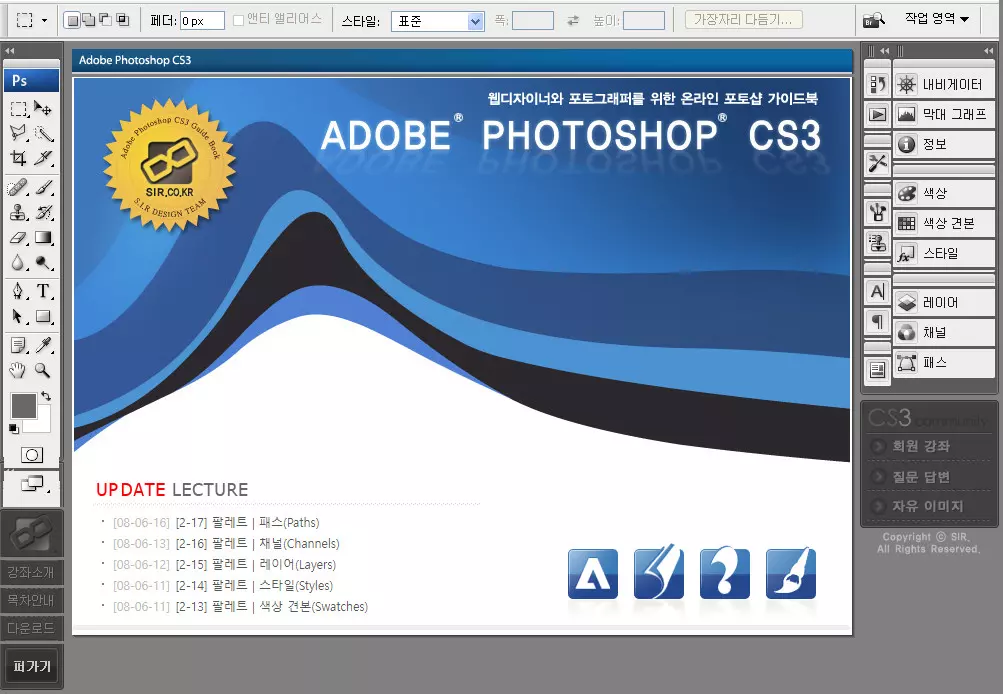Choose Intersect with Selection mode
The image size is (1003, 694).
click(x=122, y=20)
